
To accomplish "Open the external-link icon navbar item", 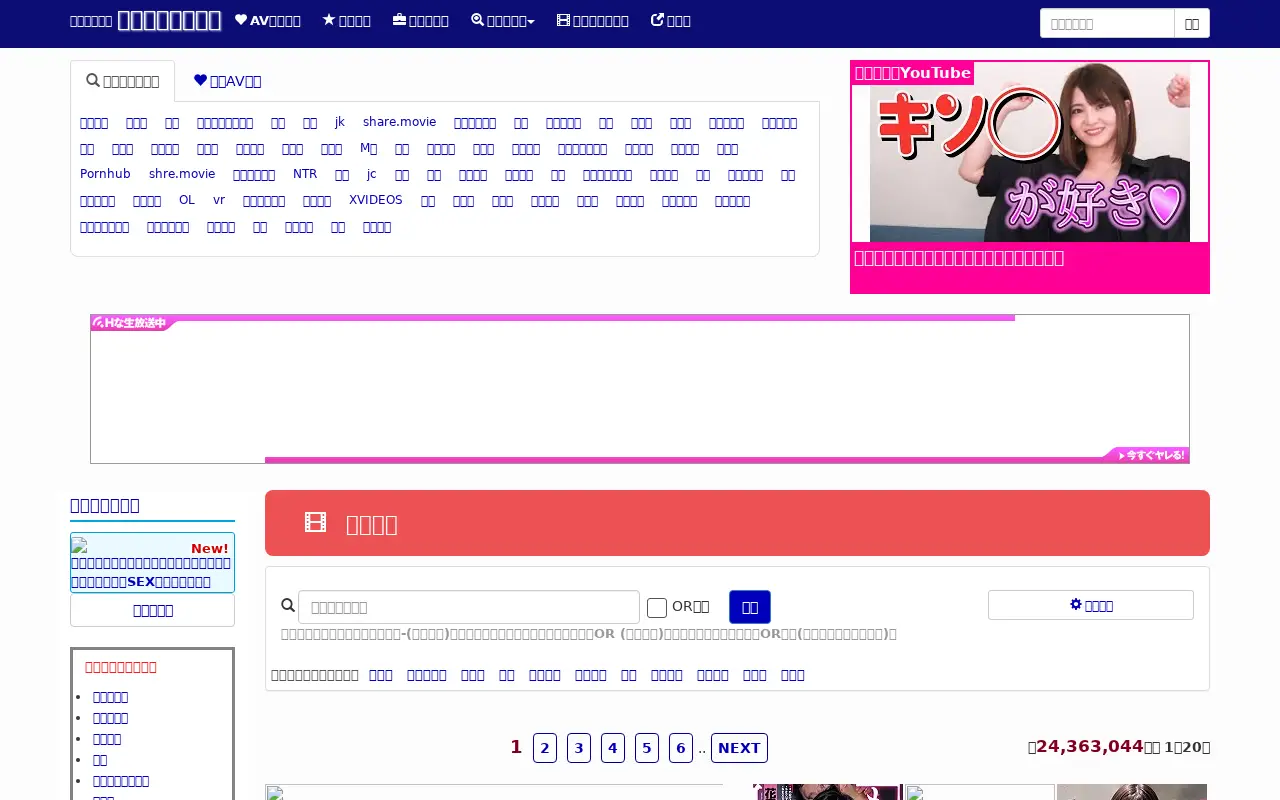I will click(671, 21).
